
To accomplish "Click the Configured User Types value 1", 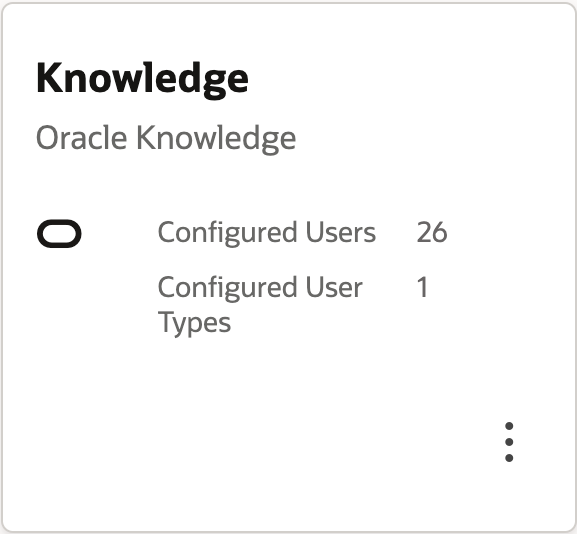I will pos(422,287).
